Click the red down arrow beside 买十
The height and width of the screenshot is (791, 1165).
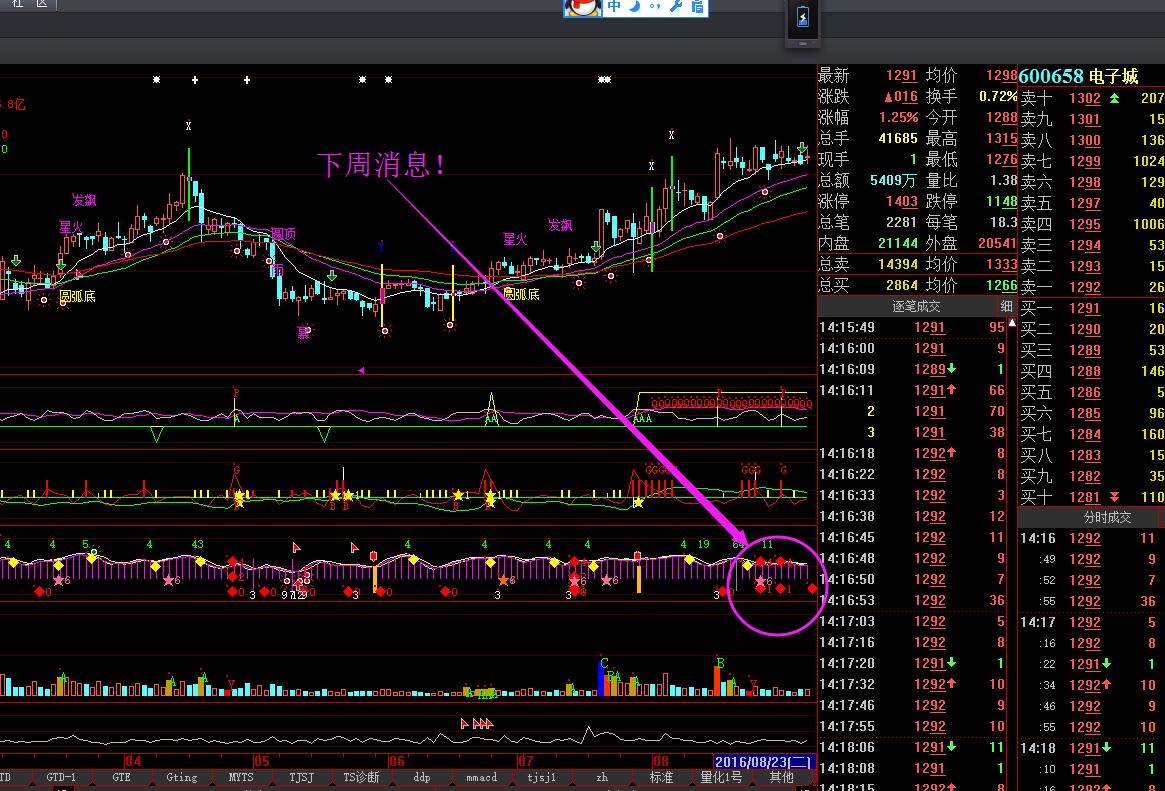click(1114, 497)
